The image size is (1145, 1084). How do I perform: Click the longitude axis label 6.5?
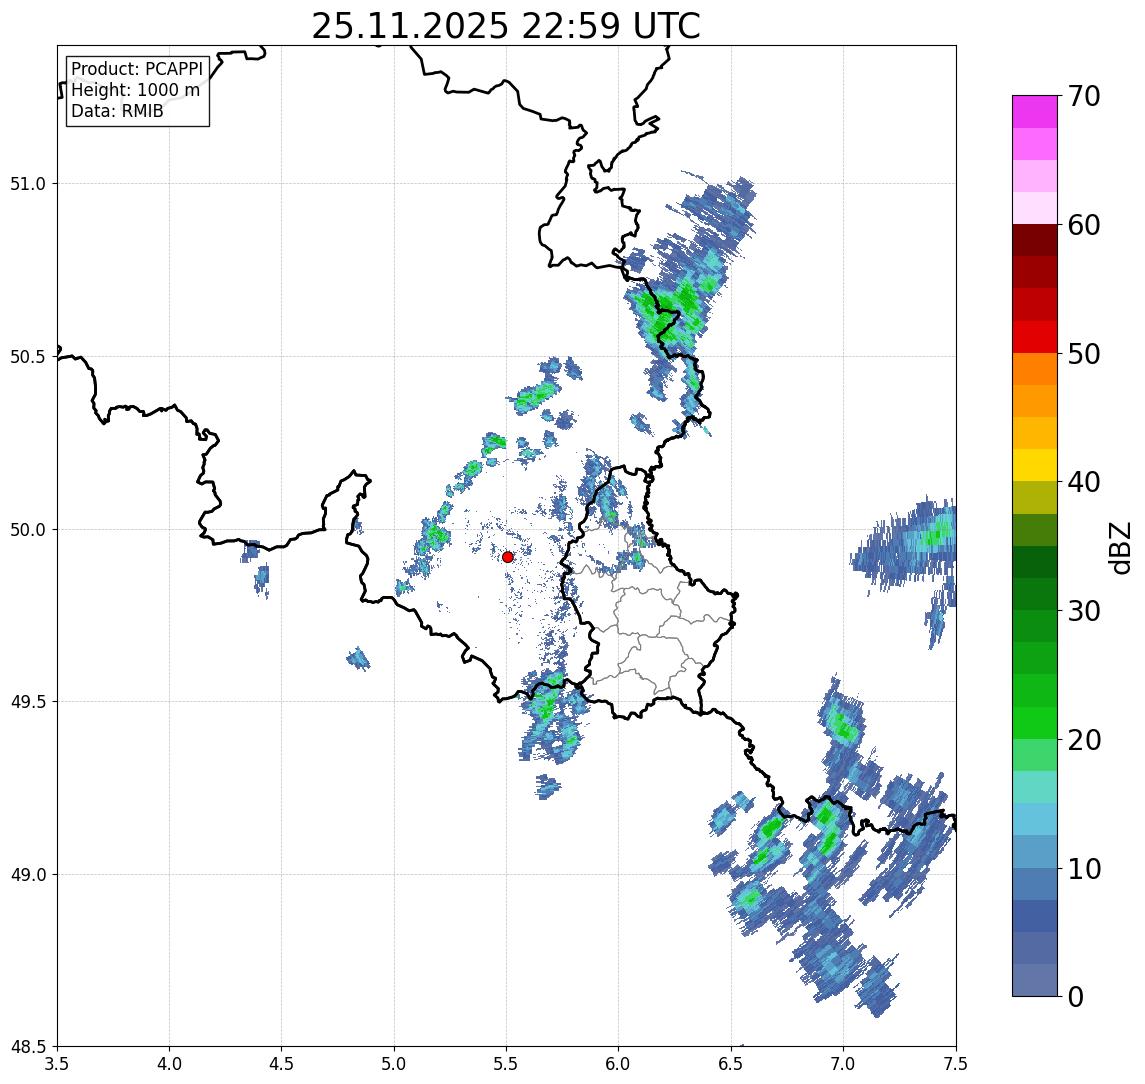click(731, 1064)
